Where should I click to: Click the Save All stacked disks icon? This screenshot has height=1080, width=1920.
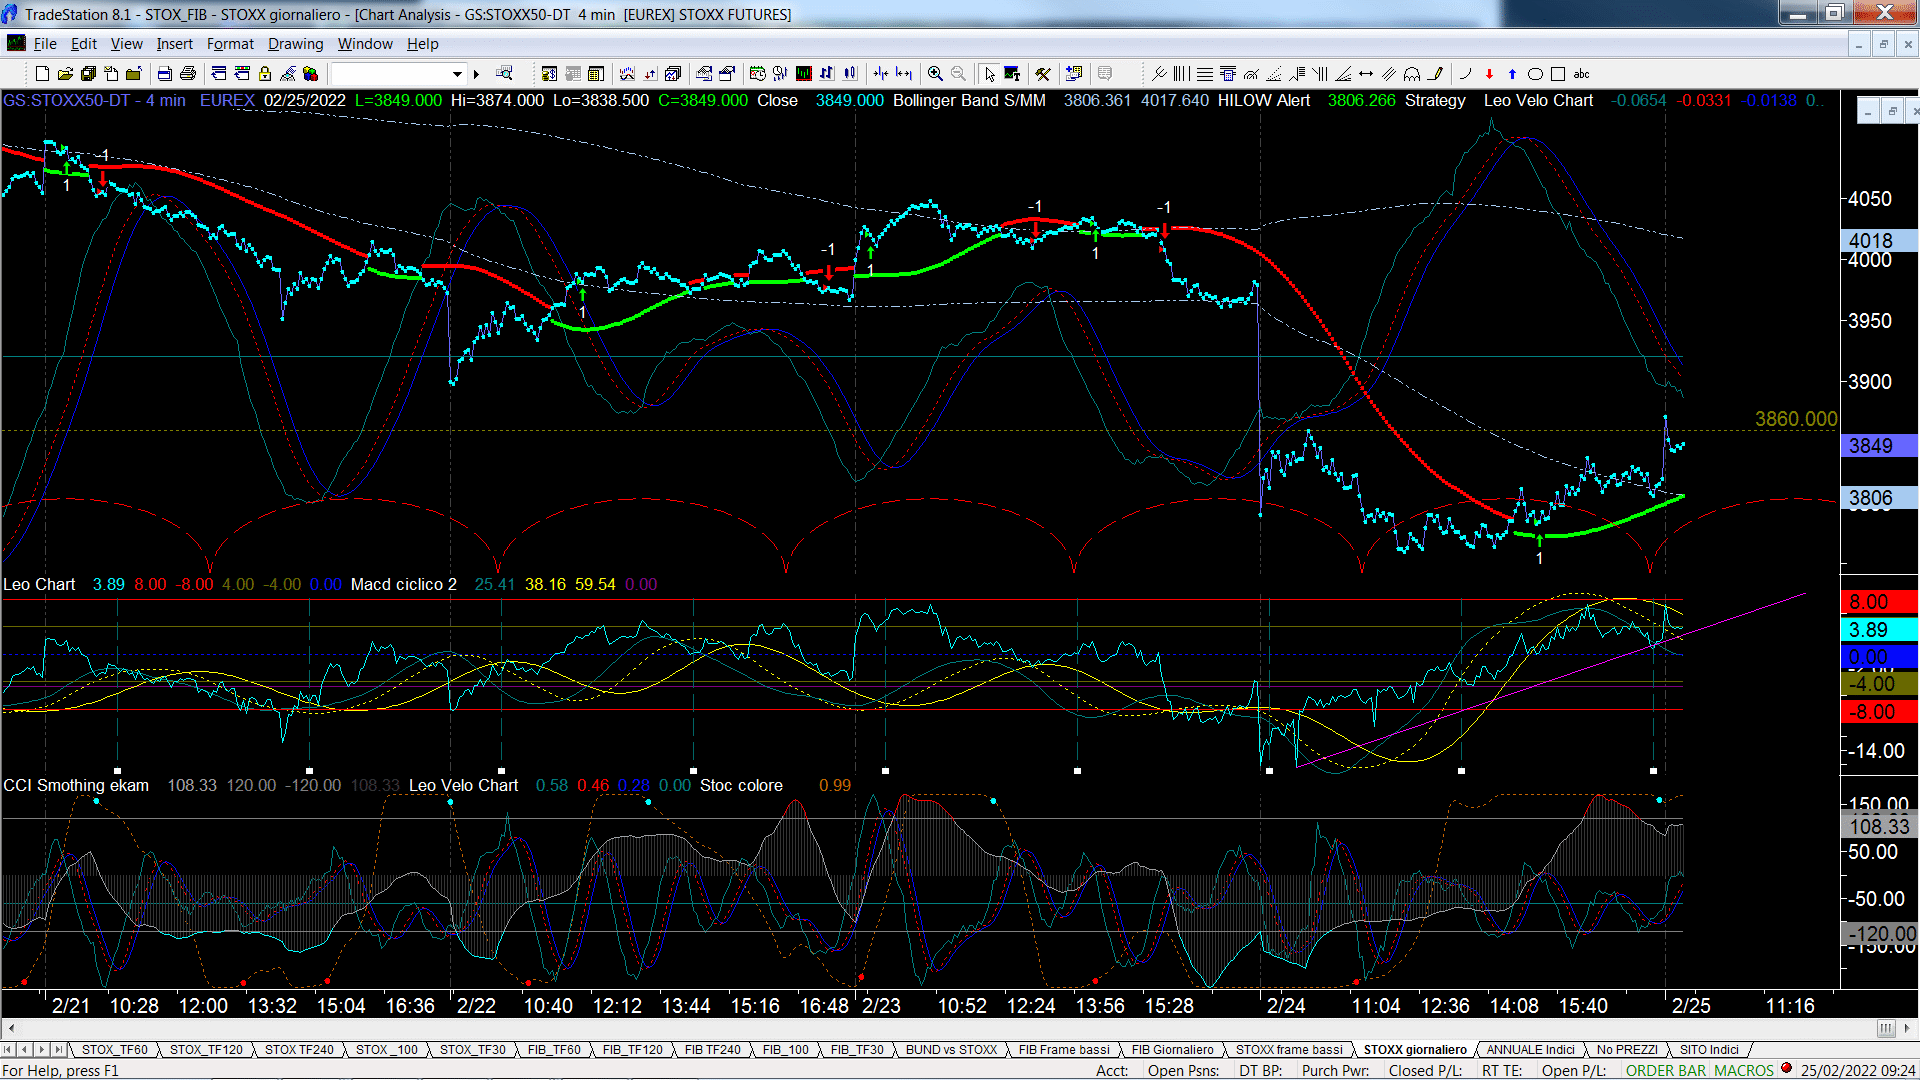(x=88, y=74)
